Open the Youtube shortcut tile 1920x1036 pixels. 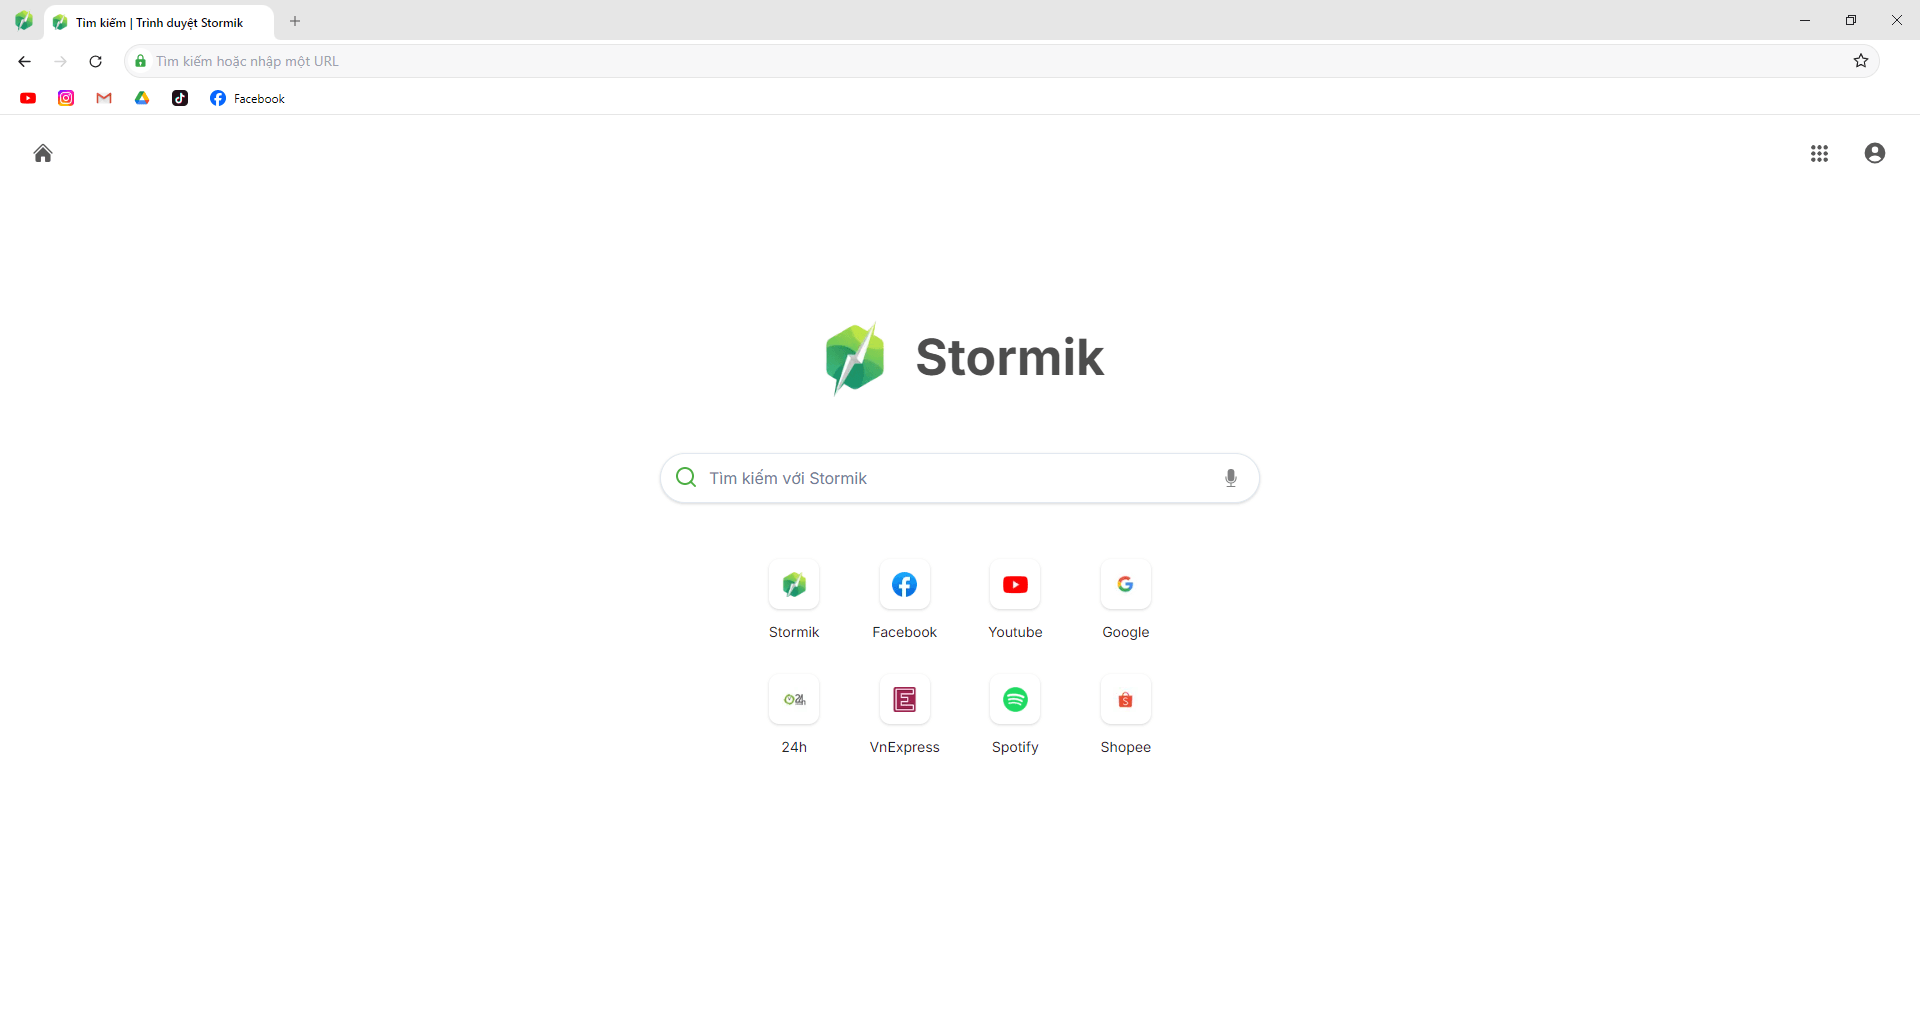pyautogui.click(x=1015, y=585)
